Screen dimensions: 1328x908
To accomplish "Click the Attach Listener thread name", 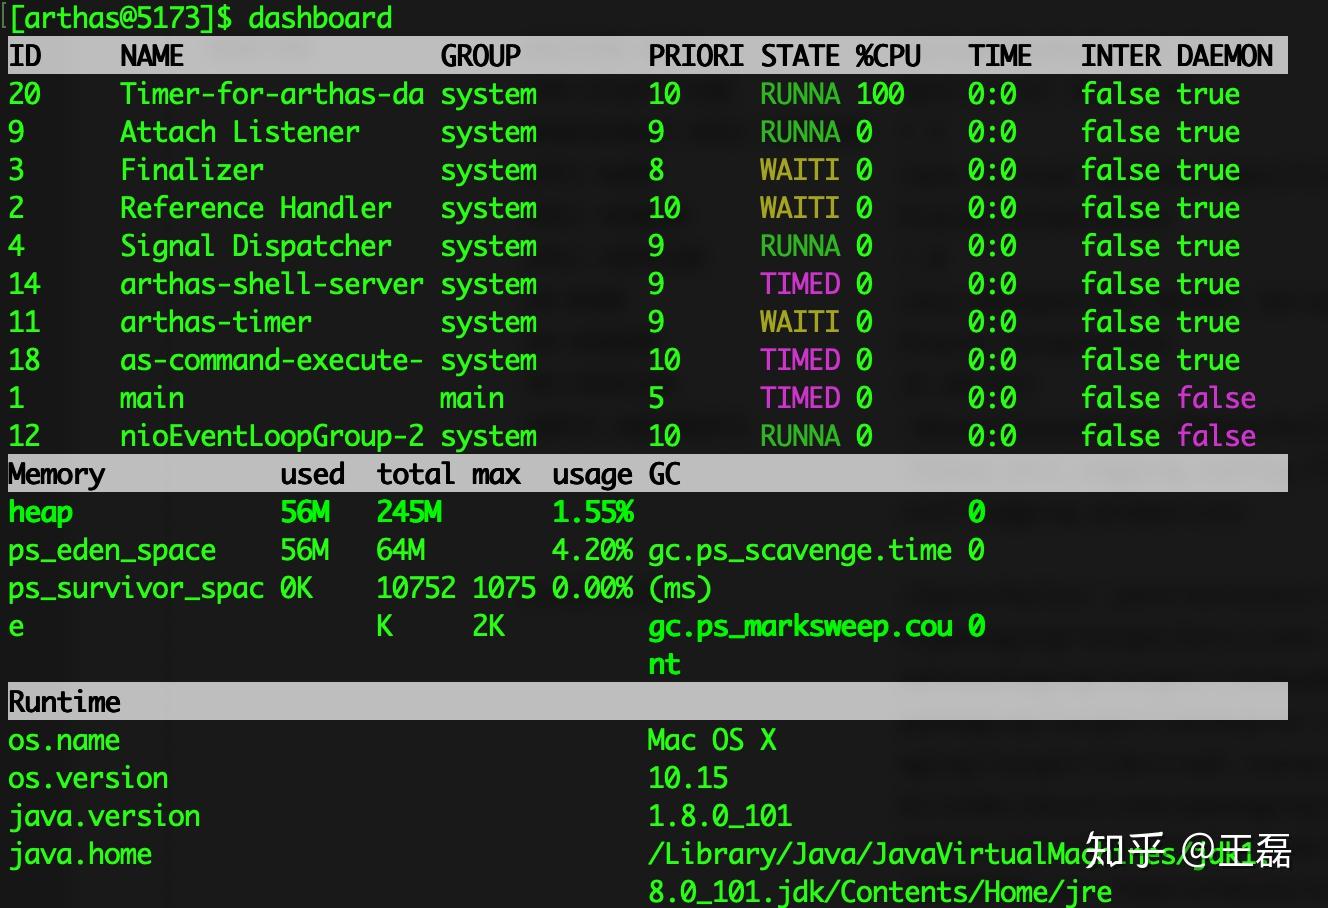I will pos(239,132).
